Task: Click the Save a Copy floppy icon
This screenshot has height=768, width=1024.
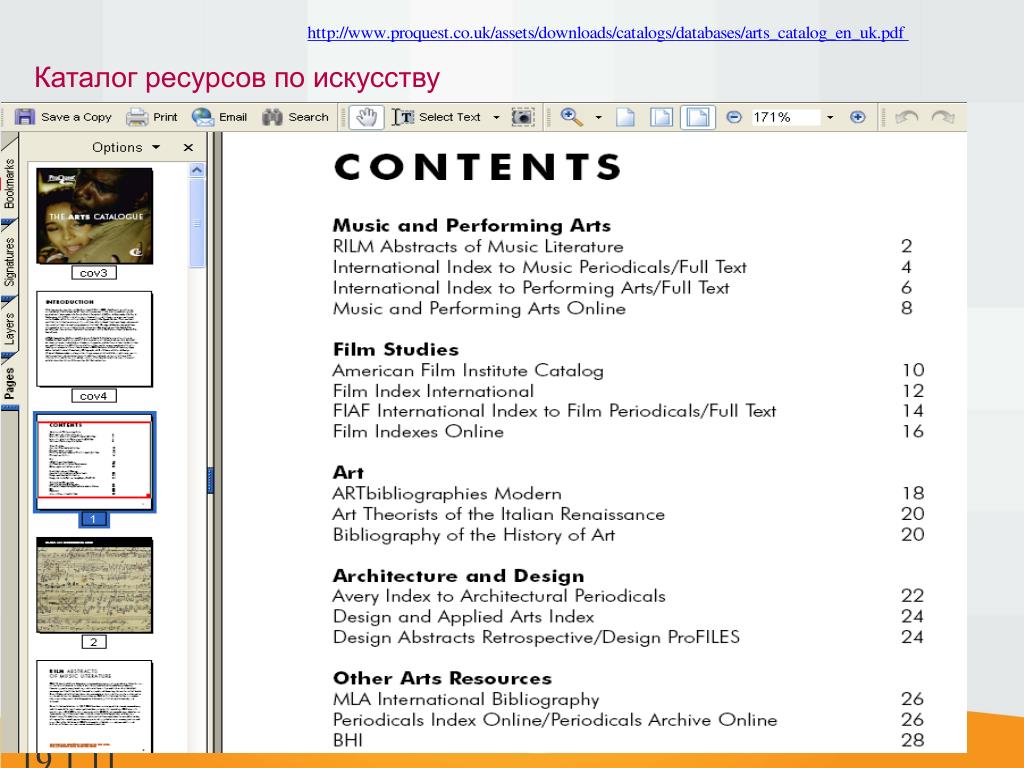Action: (25, 117)
